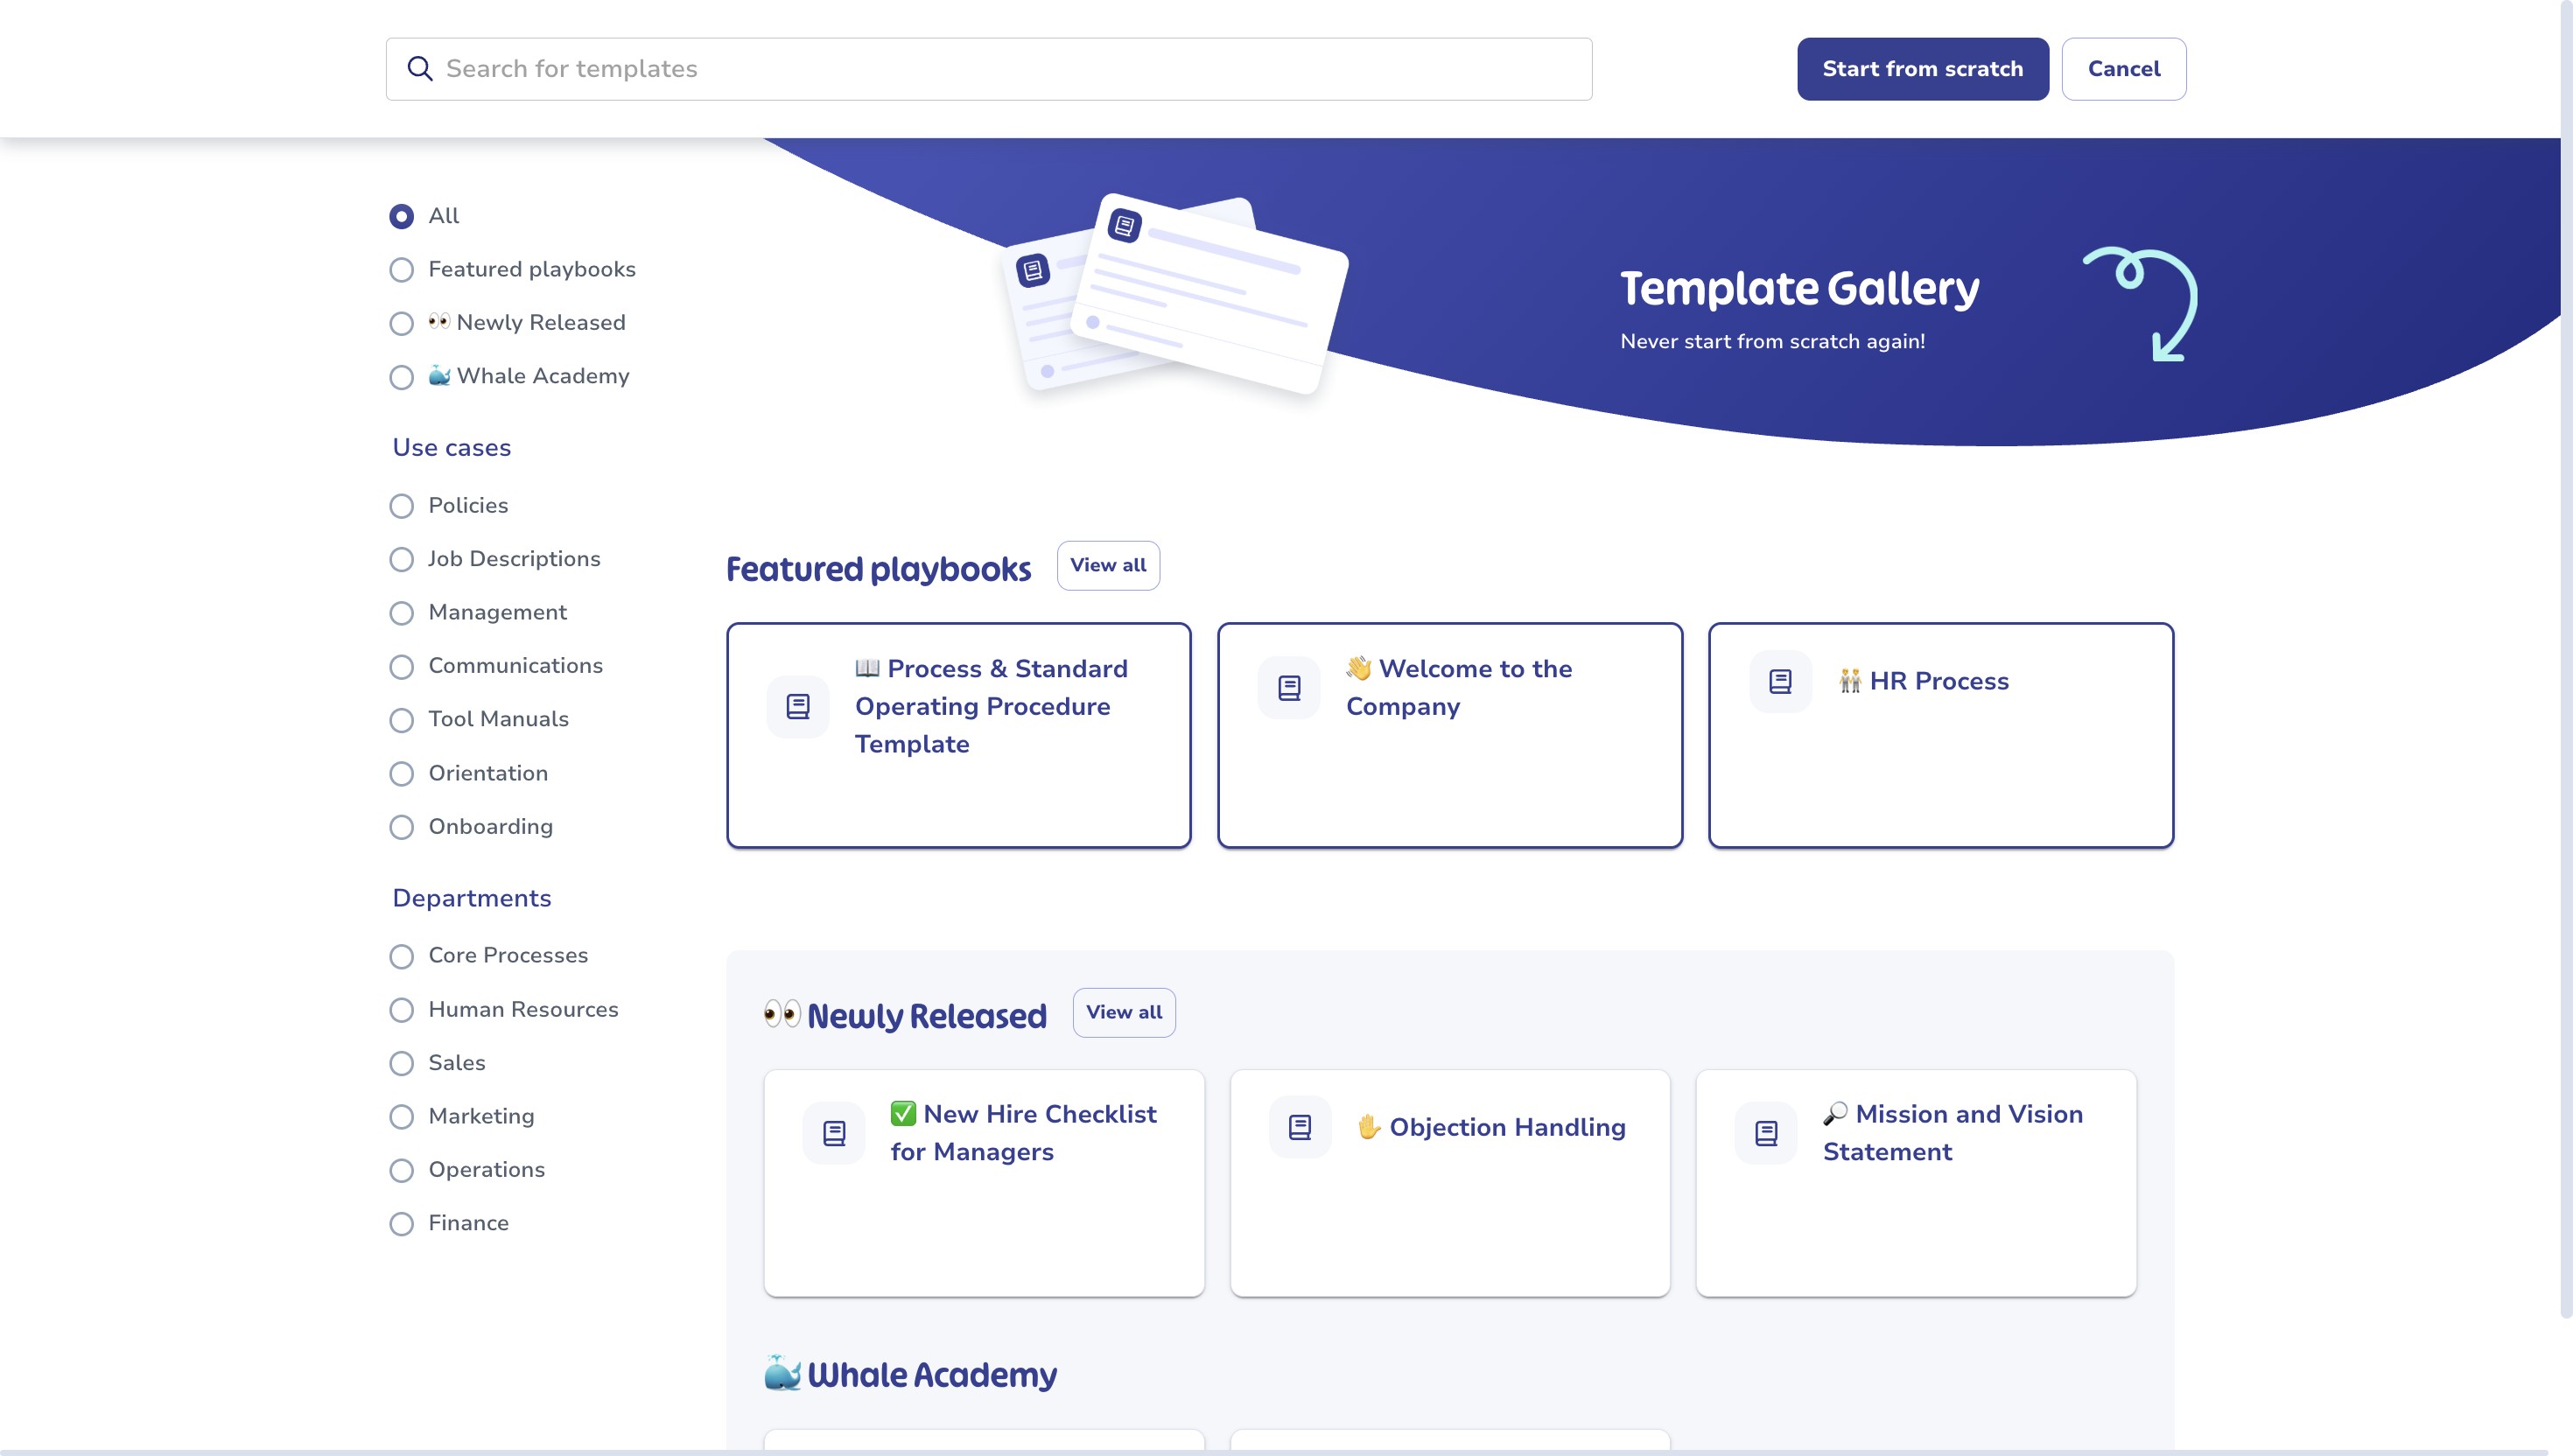This screenshot has width=2573, height=1456.
Task: Open Welcome to the Company playbook title
Action: (1459, 687)
